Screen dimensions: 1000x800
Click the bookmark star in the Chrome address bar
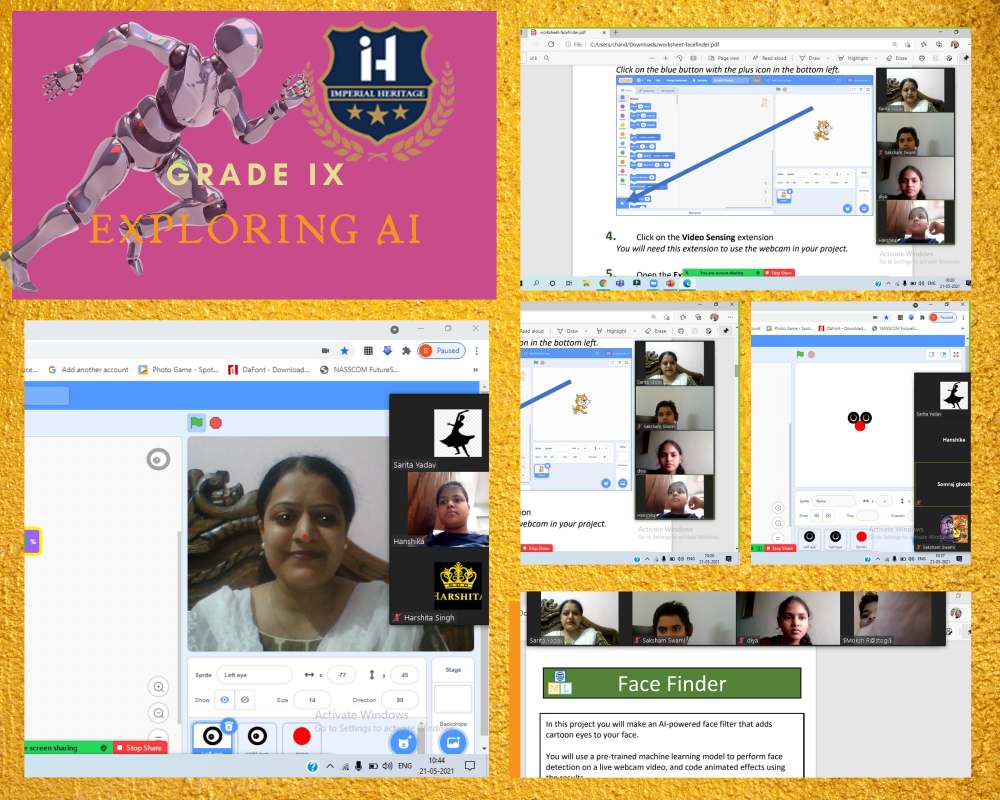click(x=345, y=351)
